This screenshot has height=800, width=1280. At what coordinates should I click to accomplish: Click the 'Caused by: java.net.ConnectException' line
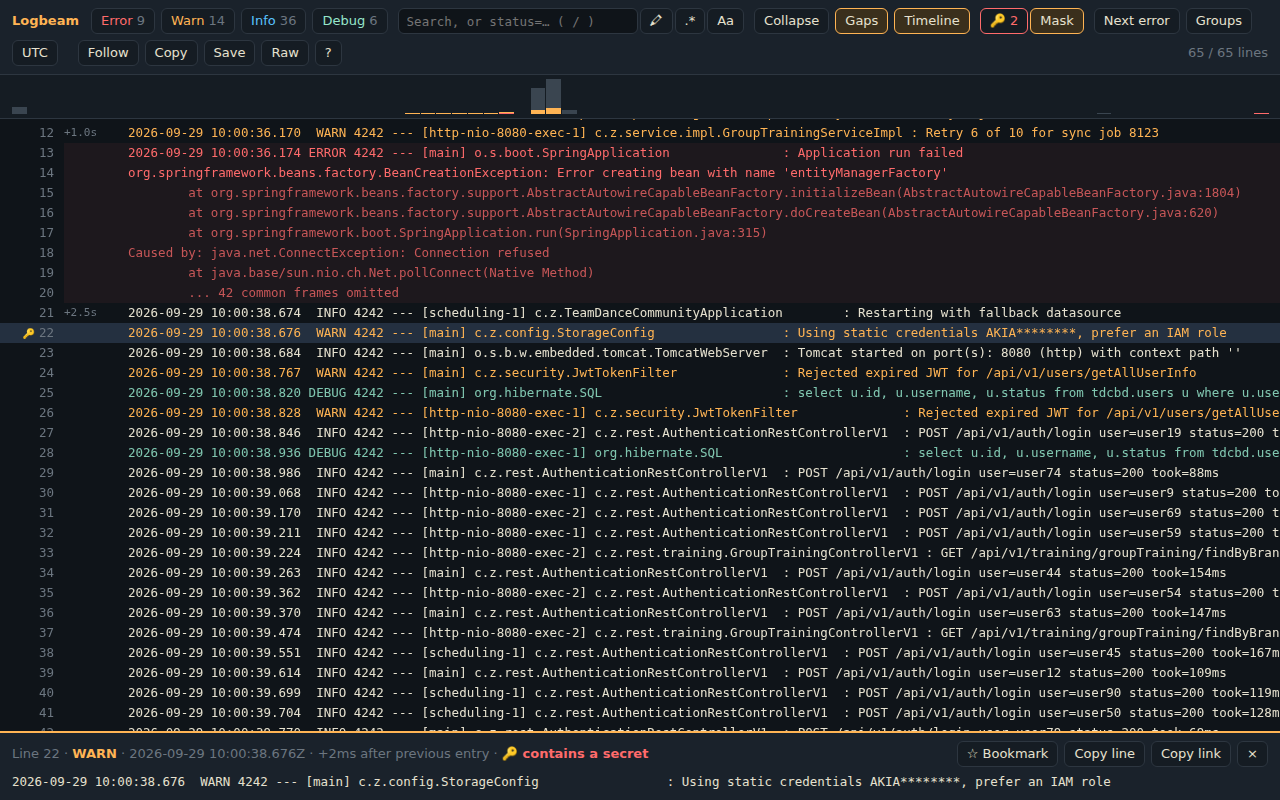pyautogui.click(x=640, y=253)
